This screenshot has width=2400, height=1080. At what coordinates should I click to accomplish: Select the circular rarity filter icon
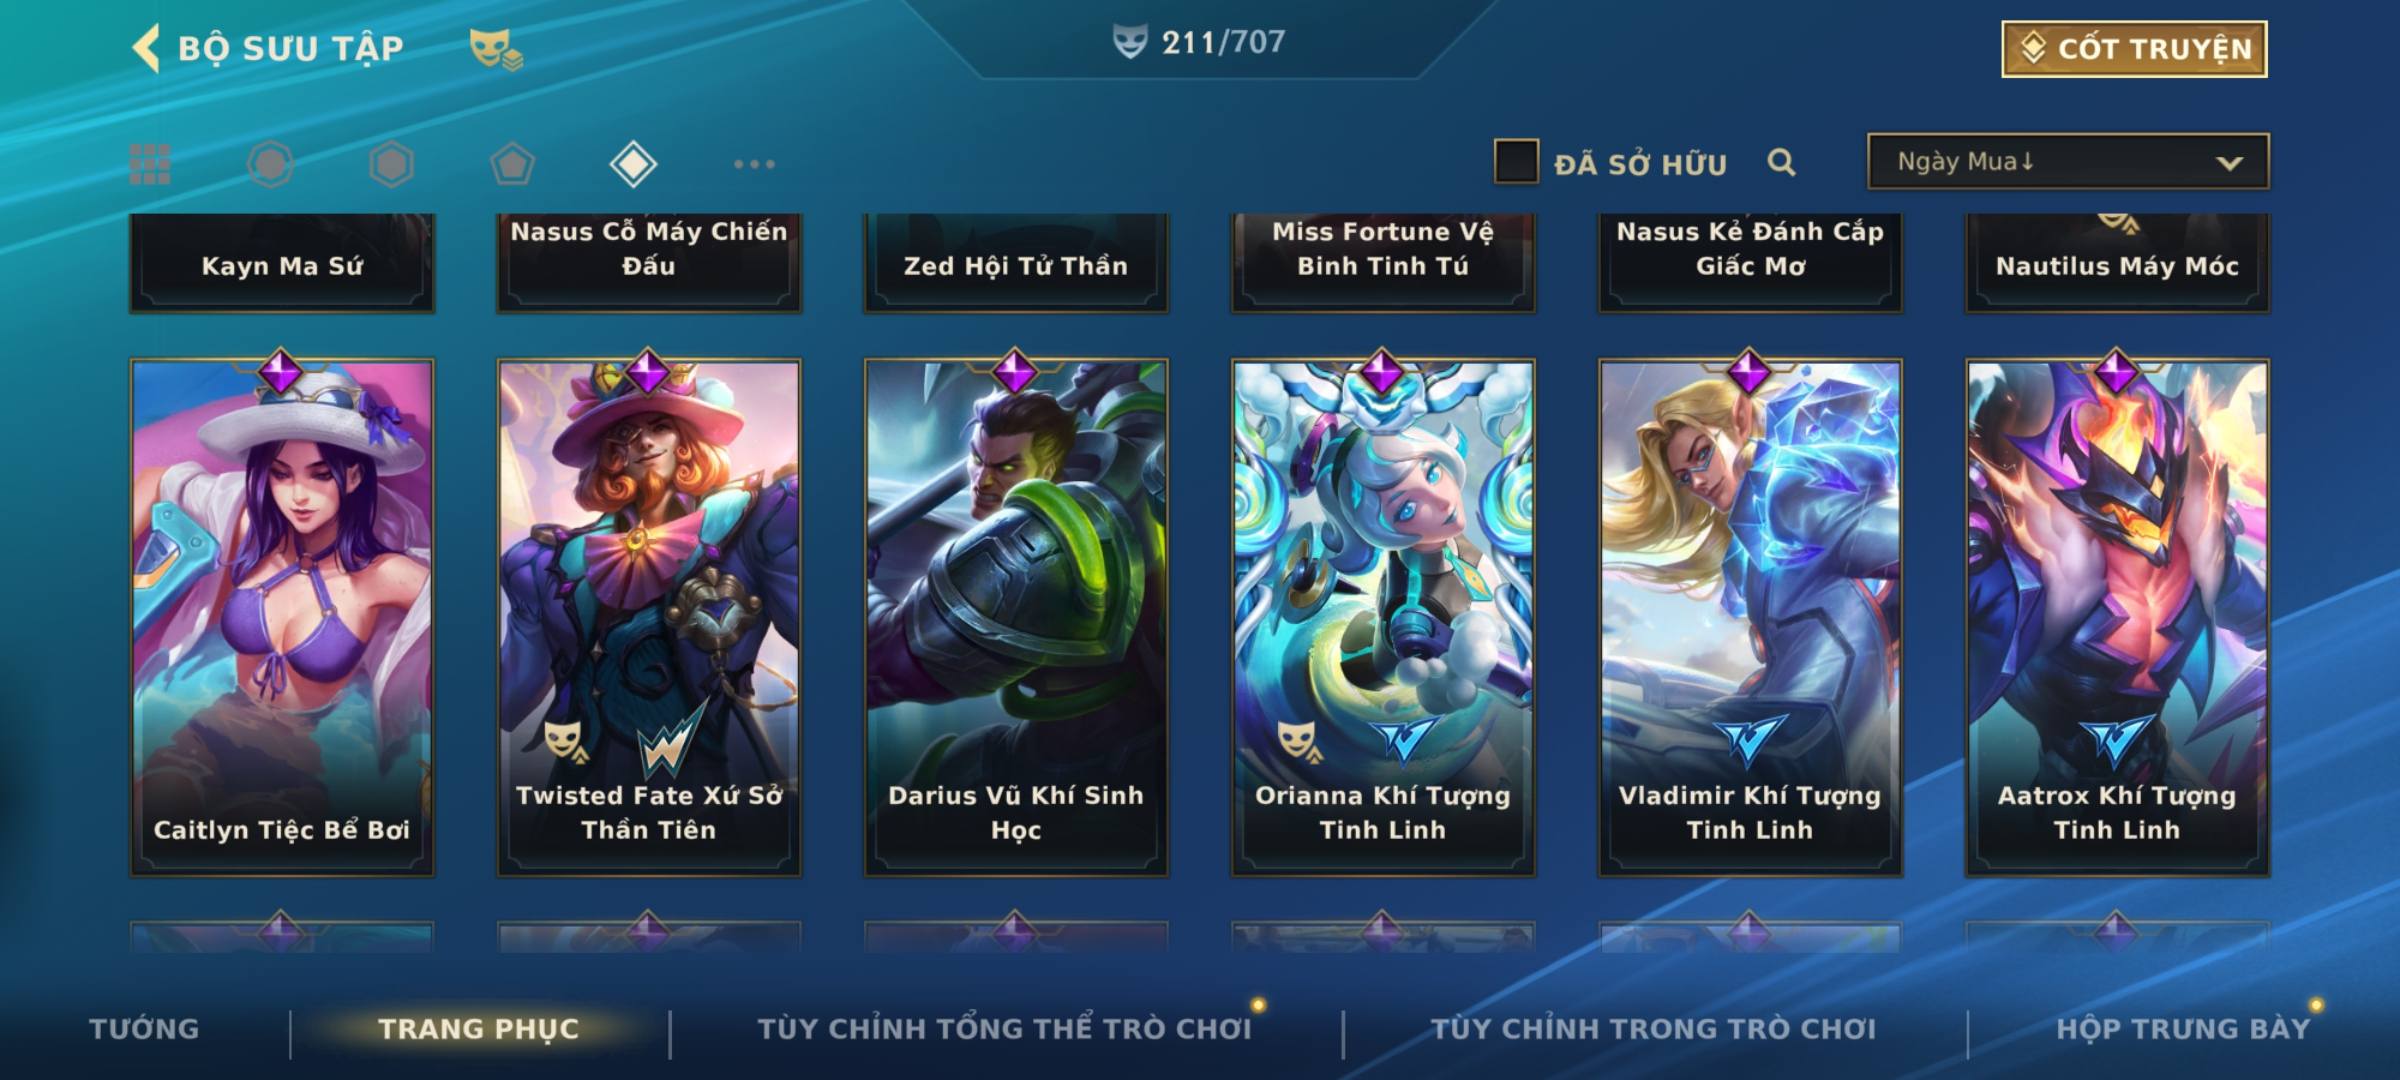point(270,164)
